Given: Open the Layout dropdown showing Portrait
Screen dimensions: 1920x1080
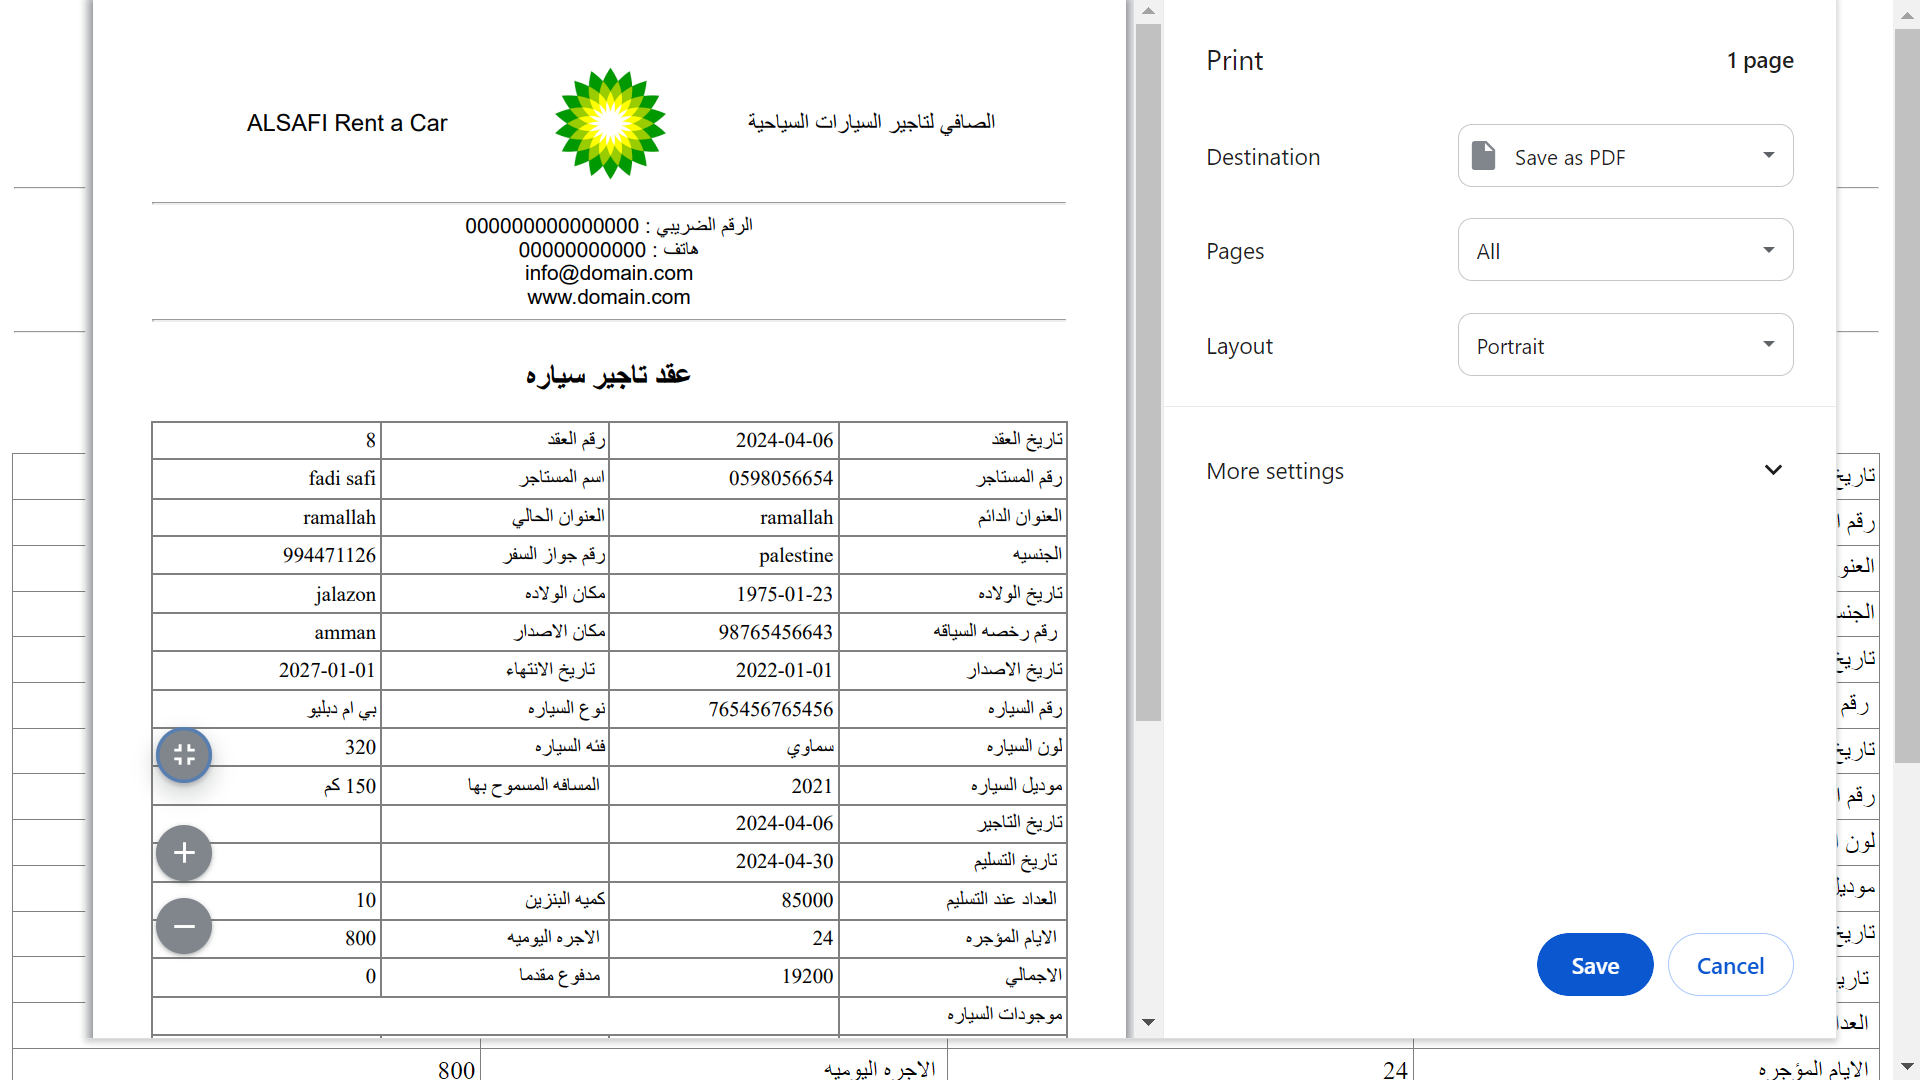Looking at the screenshot, I should tap(1625, 345).
